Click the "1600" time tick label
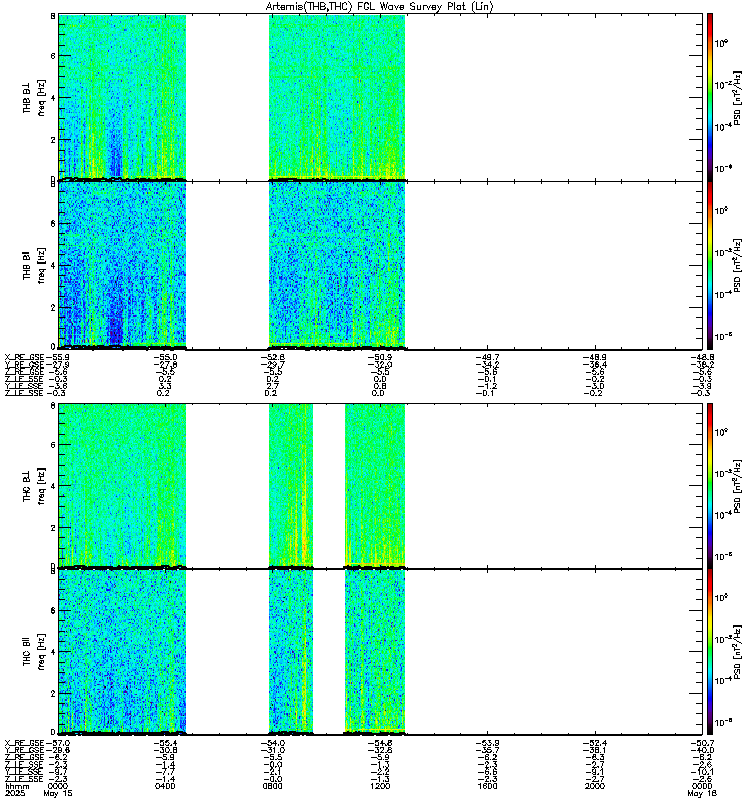 coord(487,786)
